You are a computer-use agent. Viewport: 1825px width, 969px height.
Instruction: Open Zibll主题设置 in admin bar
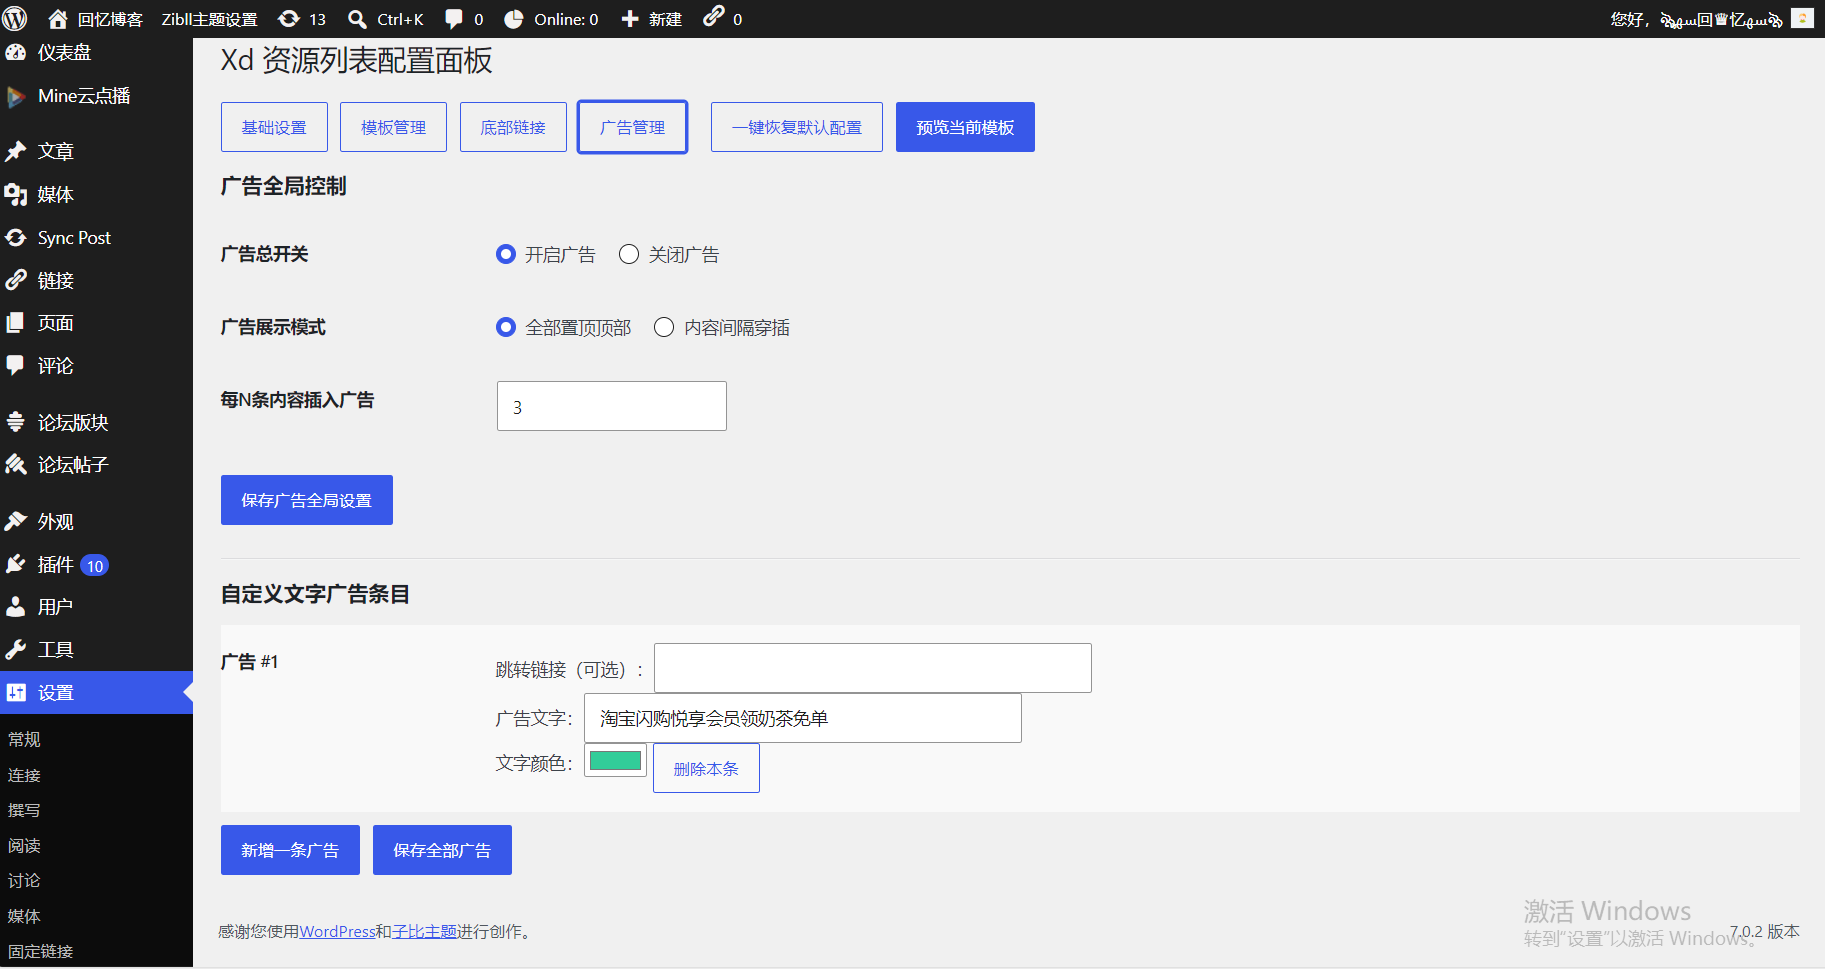click(x=209, y=19)
